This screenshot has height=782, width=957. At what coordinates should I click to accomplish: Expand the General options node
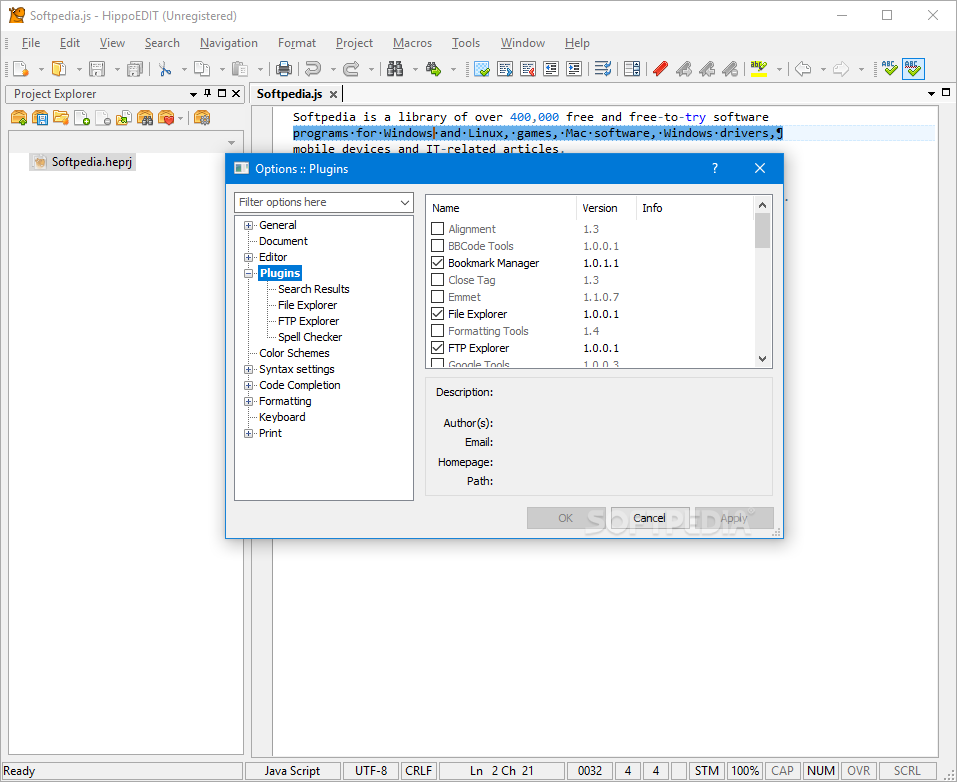[x=248, y=225]
